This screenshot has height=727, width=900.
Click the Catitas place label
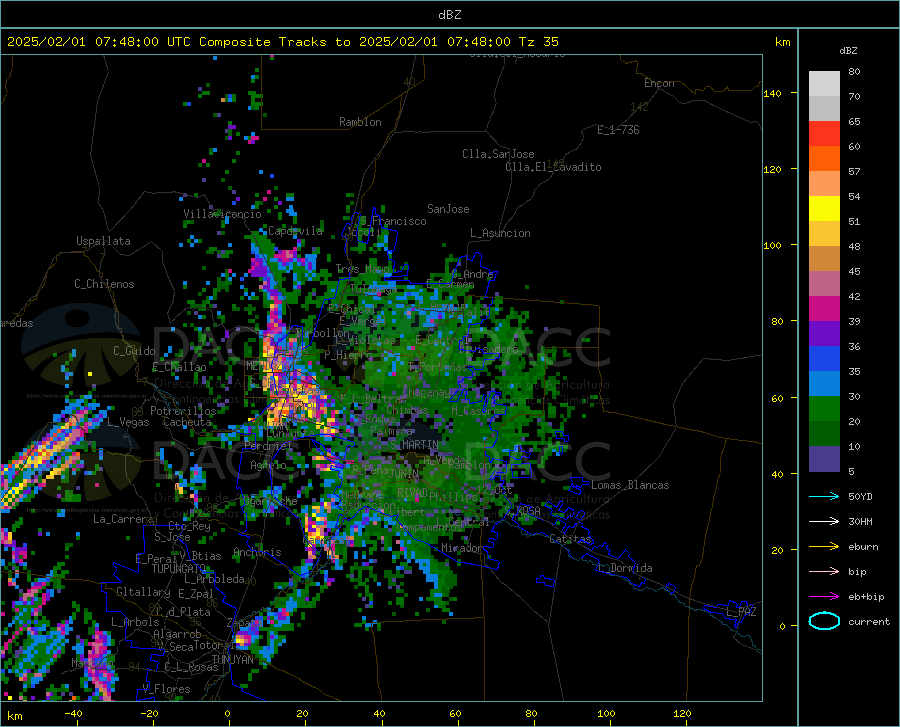pos(570,538)
